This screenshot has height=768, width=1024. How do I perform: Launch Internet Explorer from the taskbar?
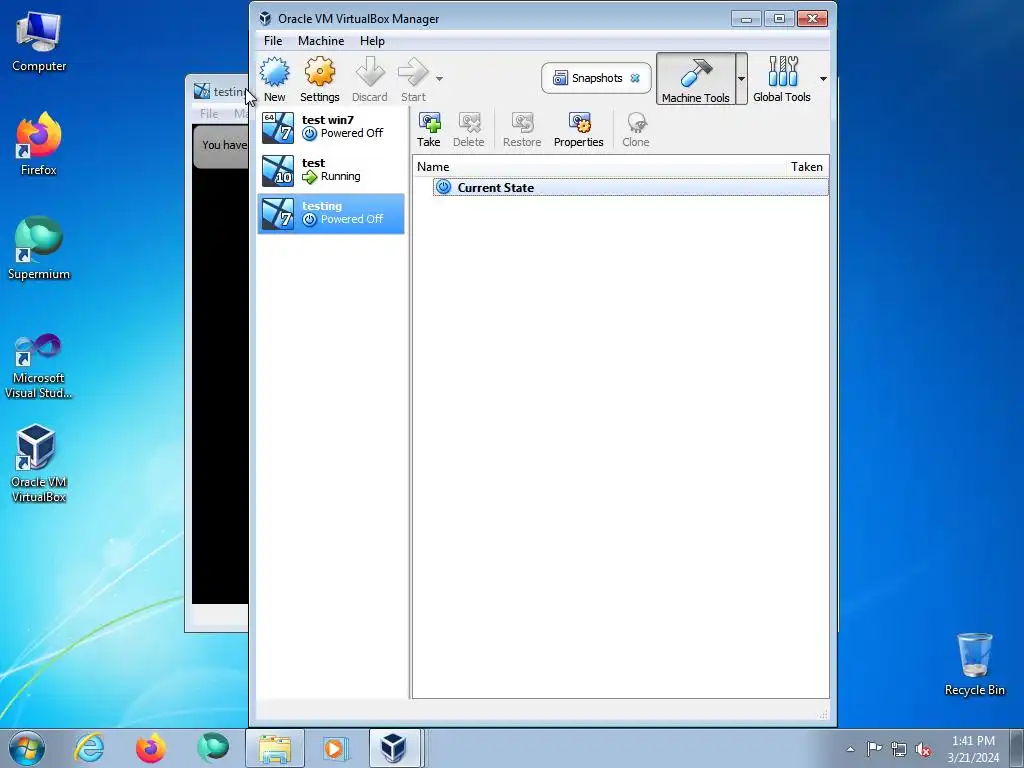pyautogui.click(x=89, y=748)
